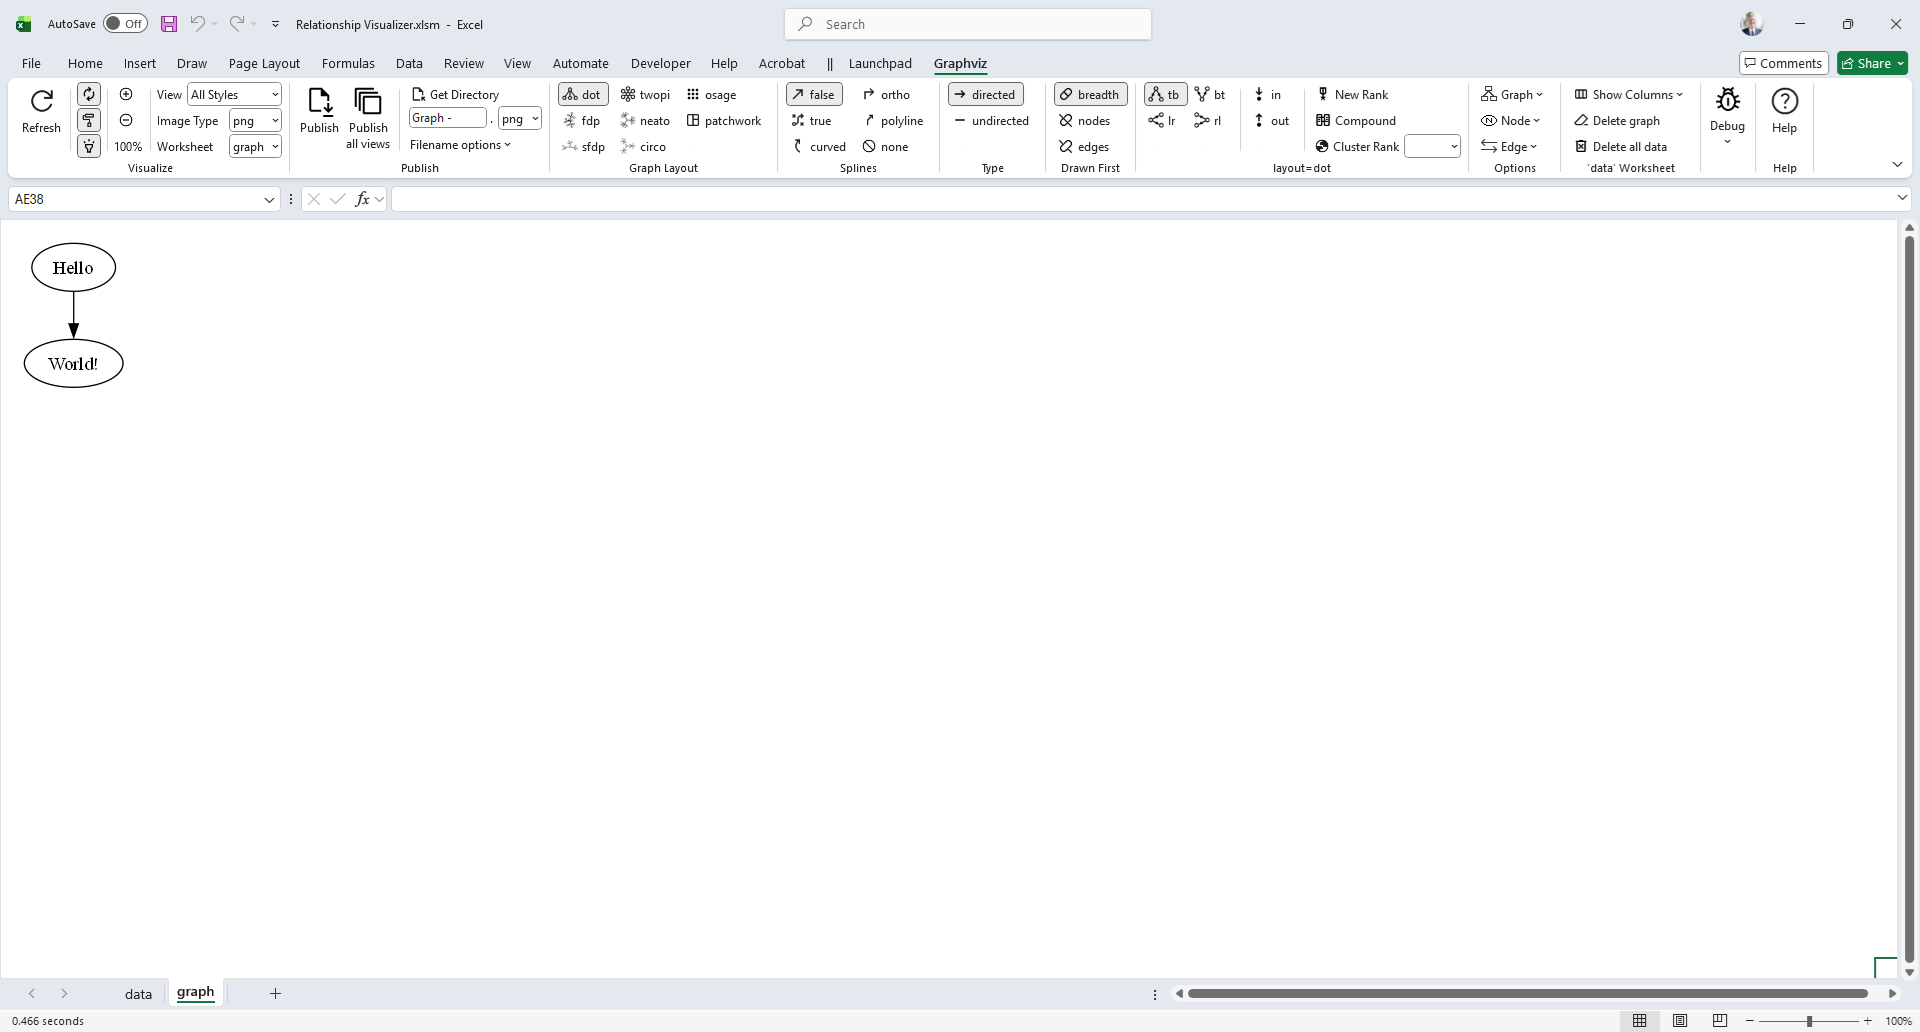The height and width of the screenshot is (1032, 1920).
Task: Expand Filename options menu
Action: [x=460, y=145]
